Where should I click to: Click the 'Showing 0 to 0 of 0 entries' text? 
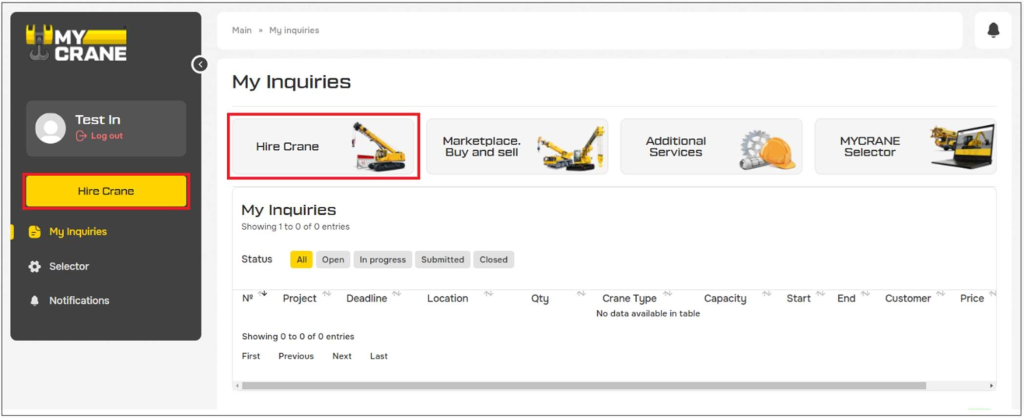[298, 336]
